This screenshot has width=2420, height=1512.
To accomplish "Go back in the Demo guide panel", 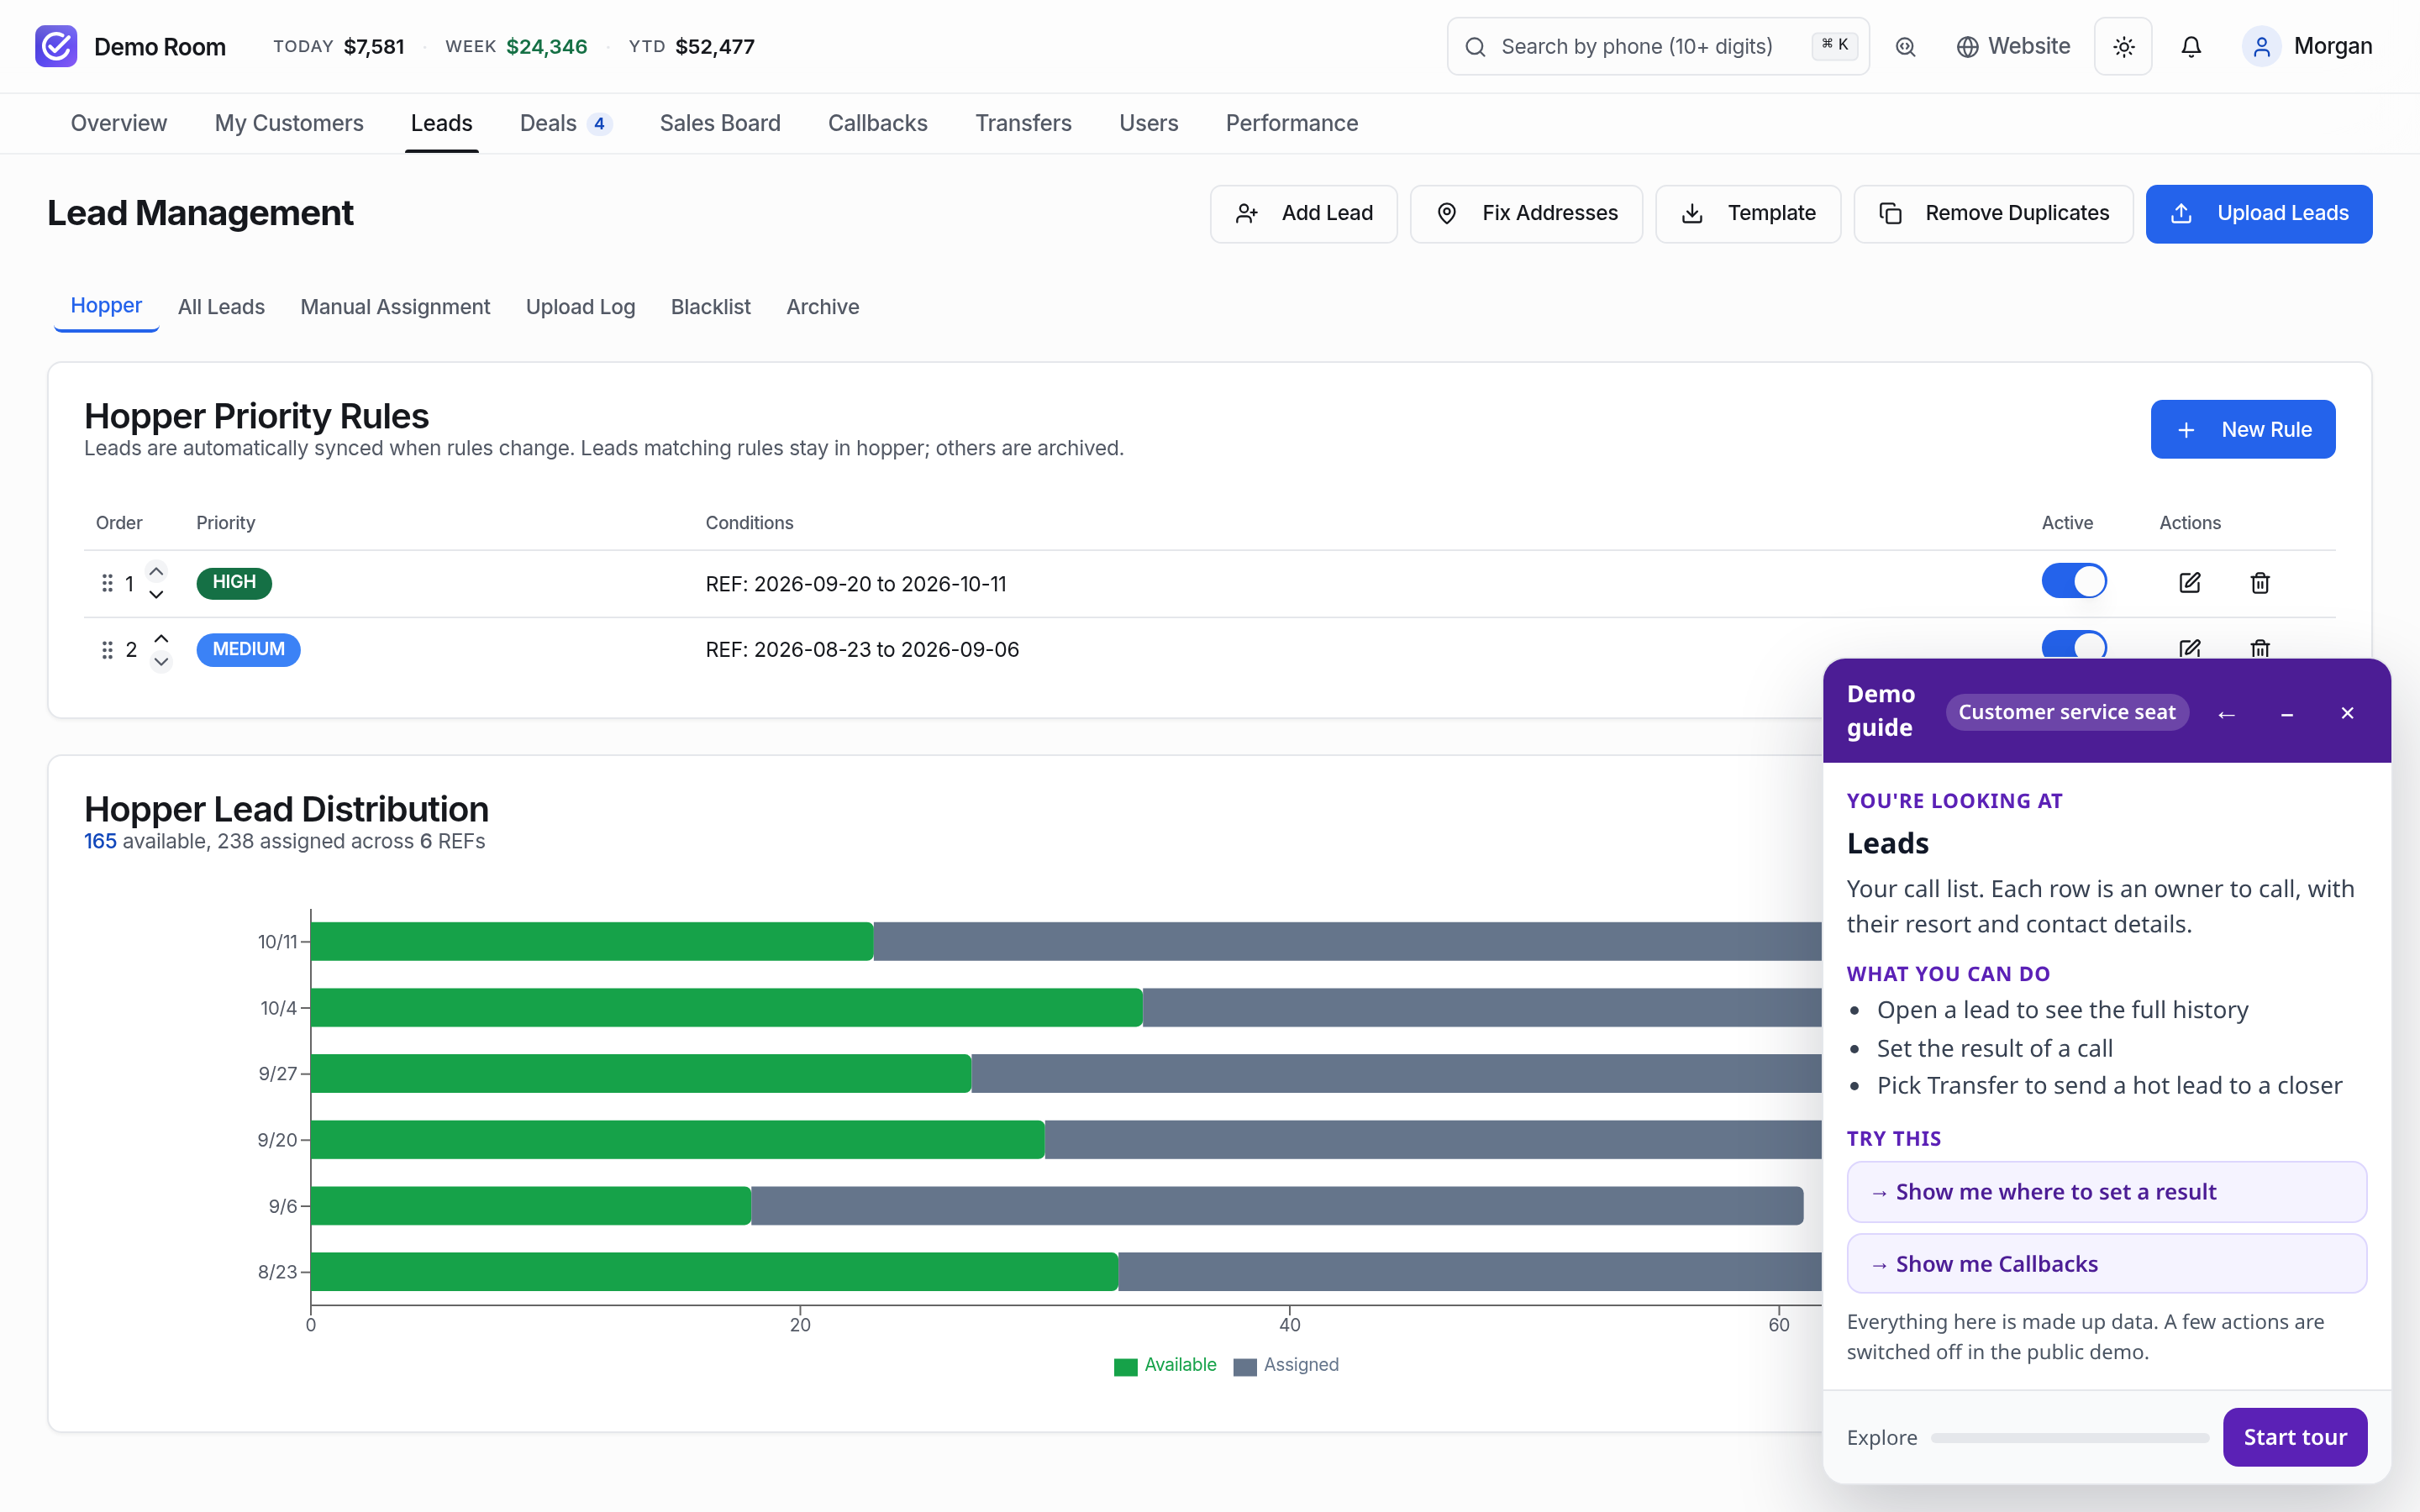I will point(2226,713).
